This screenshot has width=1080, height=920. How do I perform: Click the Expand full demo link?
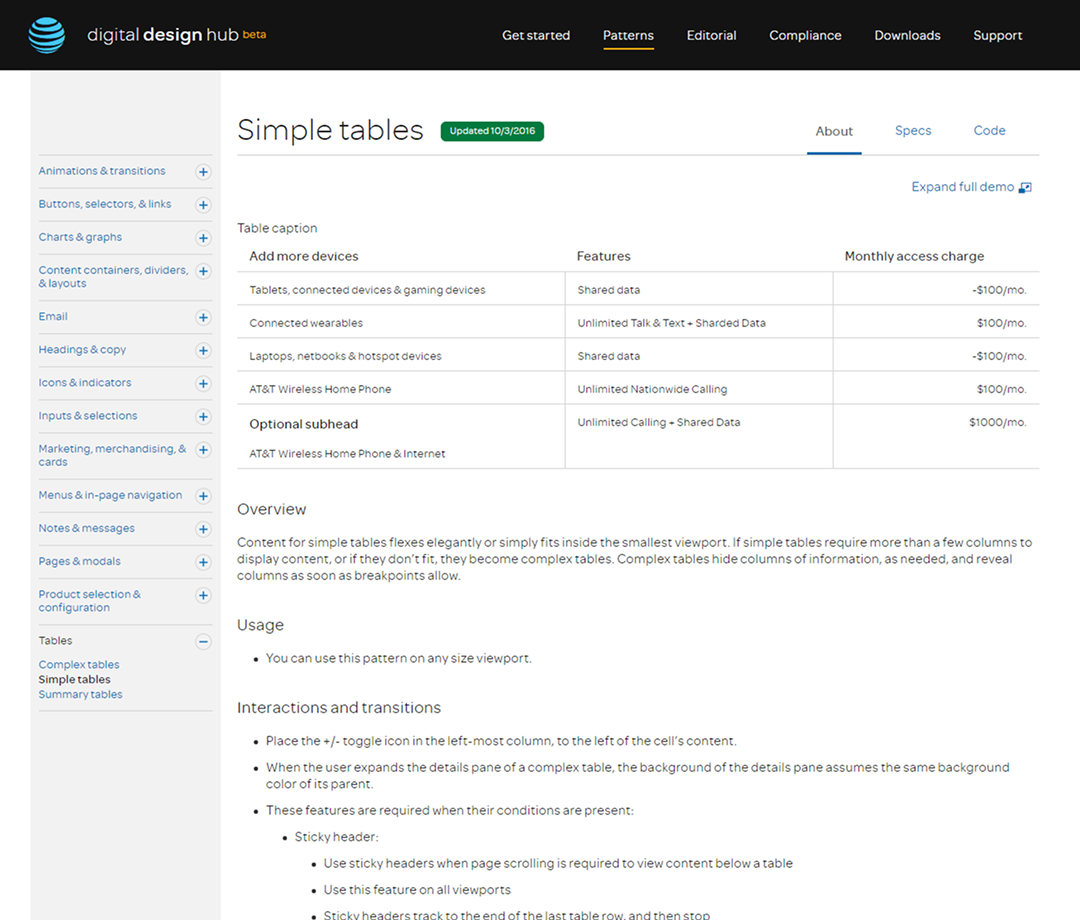point(962,187)
